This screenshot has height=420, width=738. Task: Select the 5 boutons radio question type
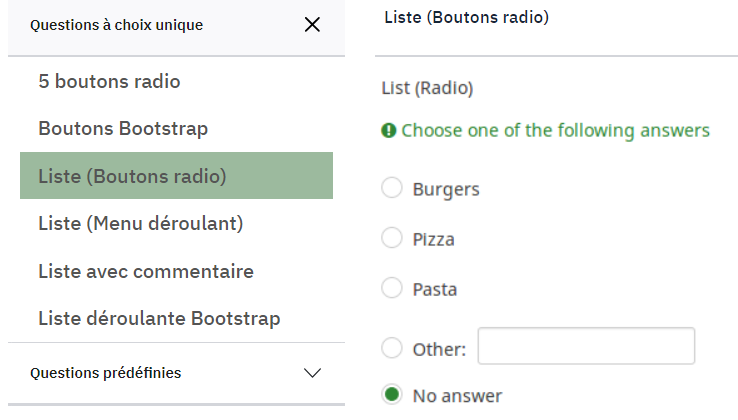[x=109, y=81]
